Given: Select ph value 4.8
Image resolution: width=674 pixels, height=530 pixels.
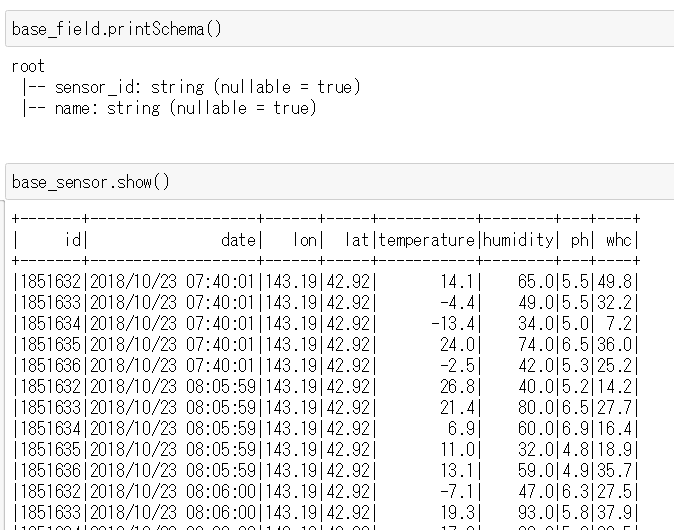Looking at the screenshot, I should point(575,450).
